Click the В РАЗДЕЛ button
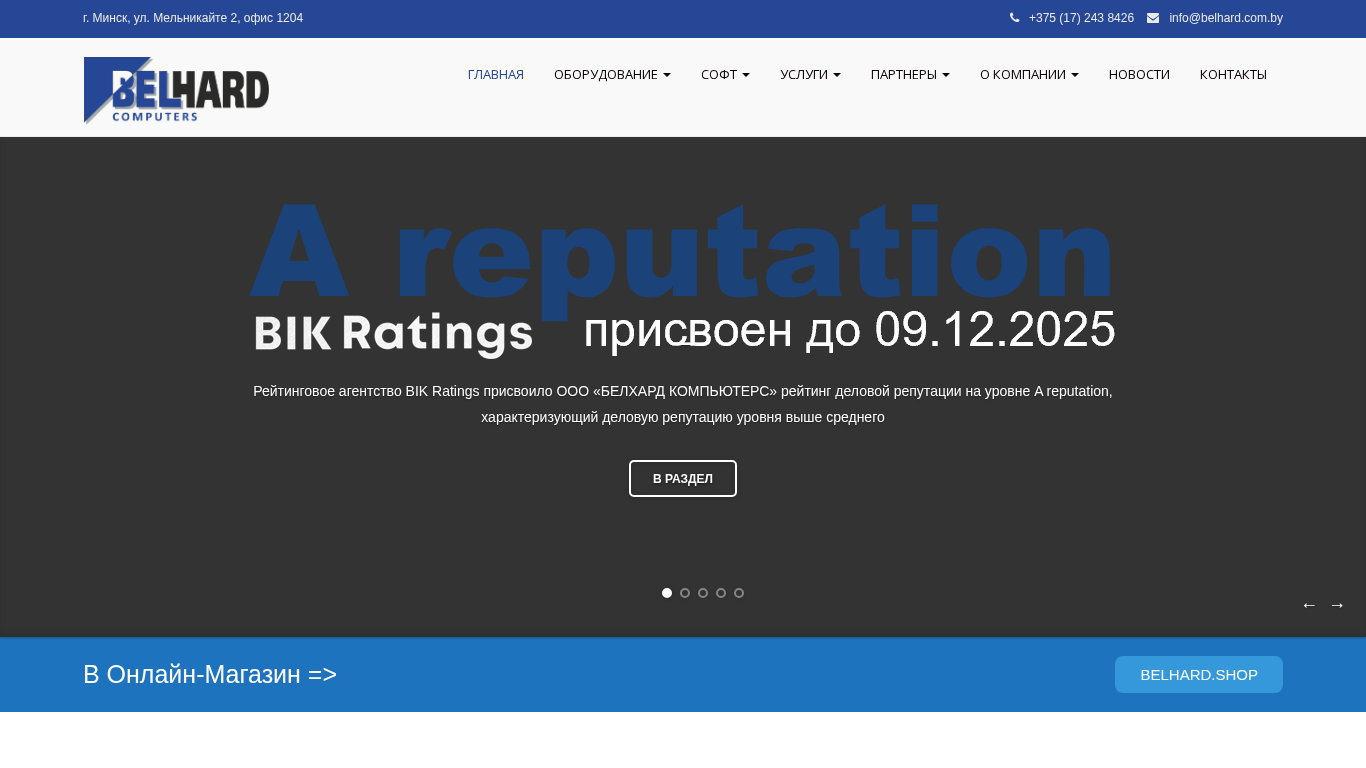Viewport: 1366px width, 768px height. coord(683,479)
